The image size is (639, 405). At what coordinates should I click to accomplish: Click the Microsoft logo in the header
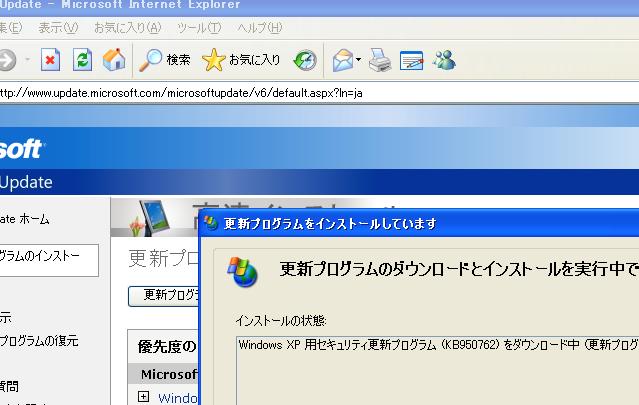coord(22,149)
